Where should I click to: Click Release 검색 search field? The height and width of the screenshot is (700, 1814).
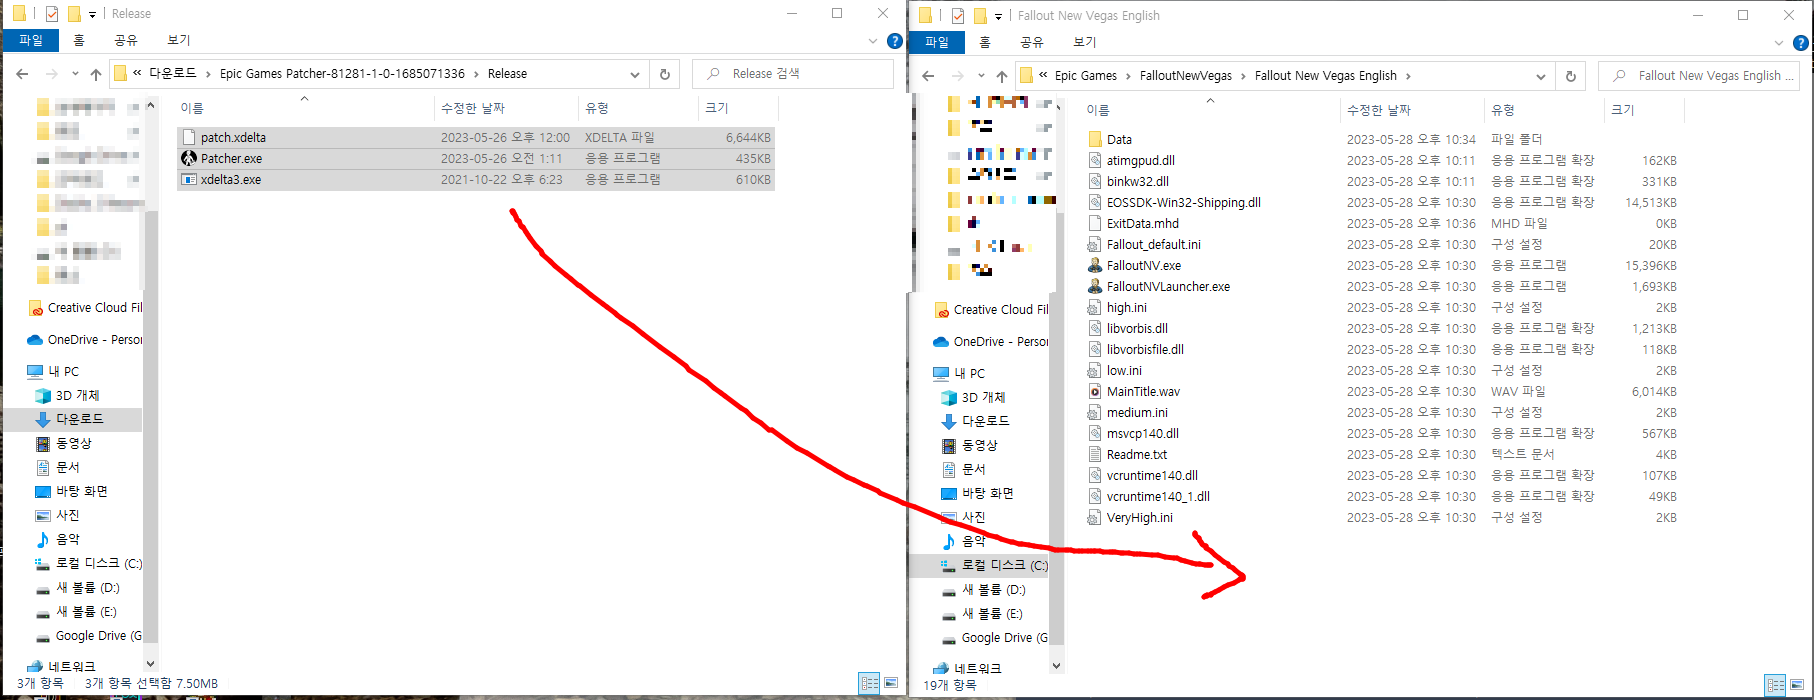click(793, 74)
